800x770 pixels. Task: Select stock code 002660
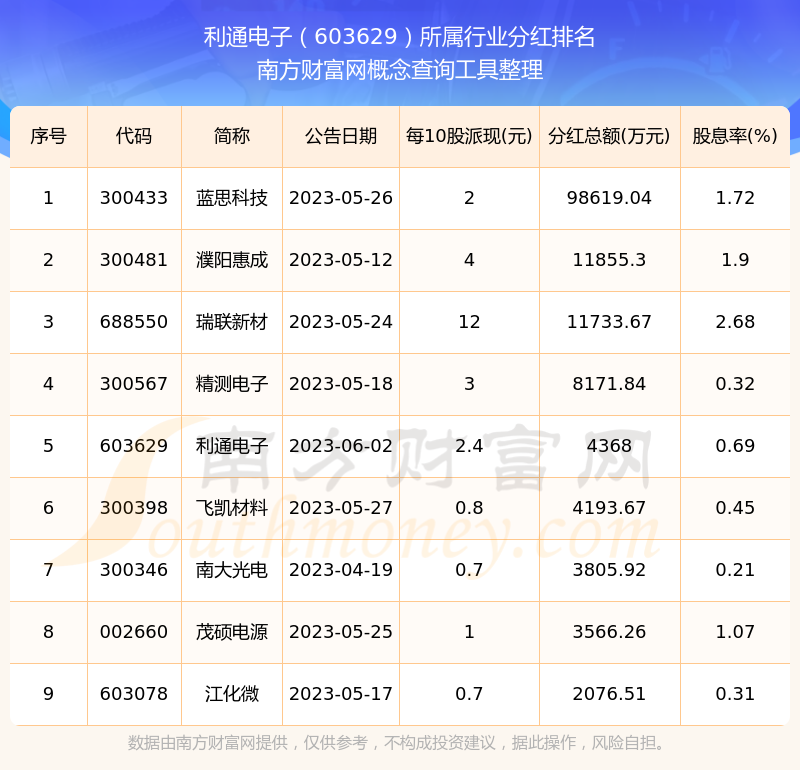pyautogui.click(x=134, y=632)
